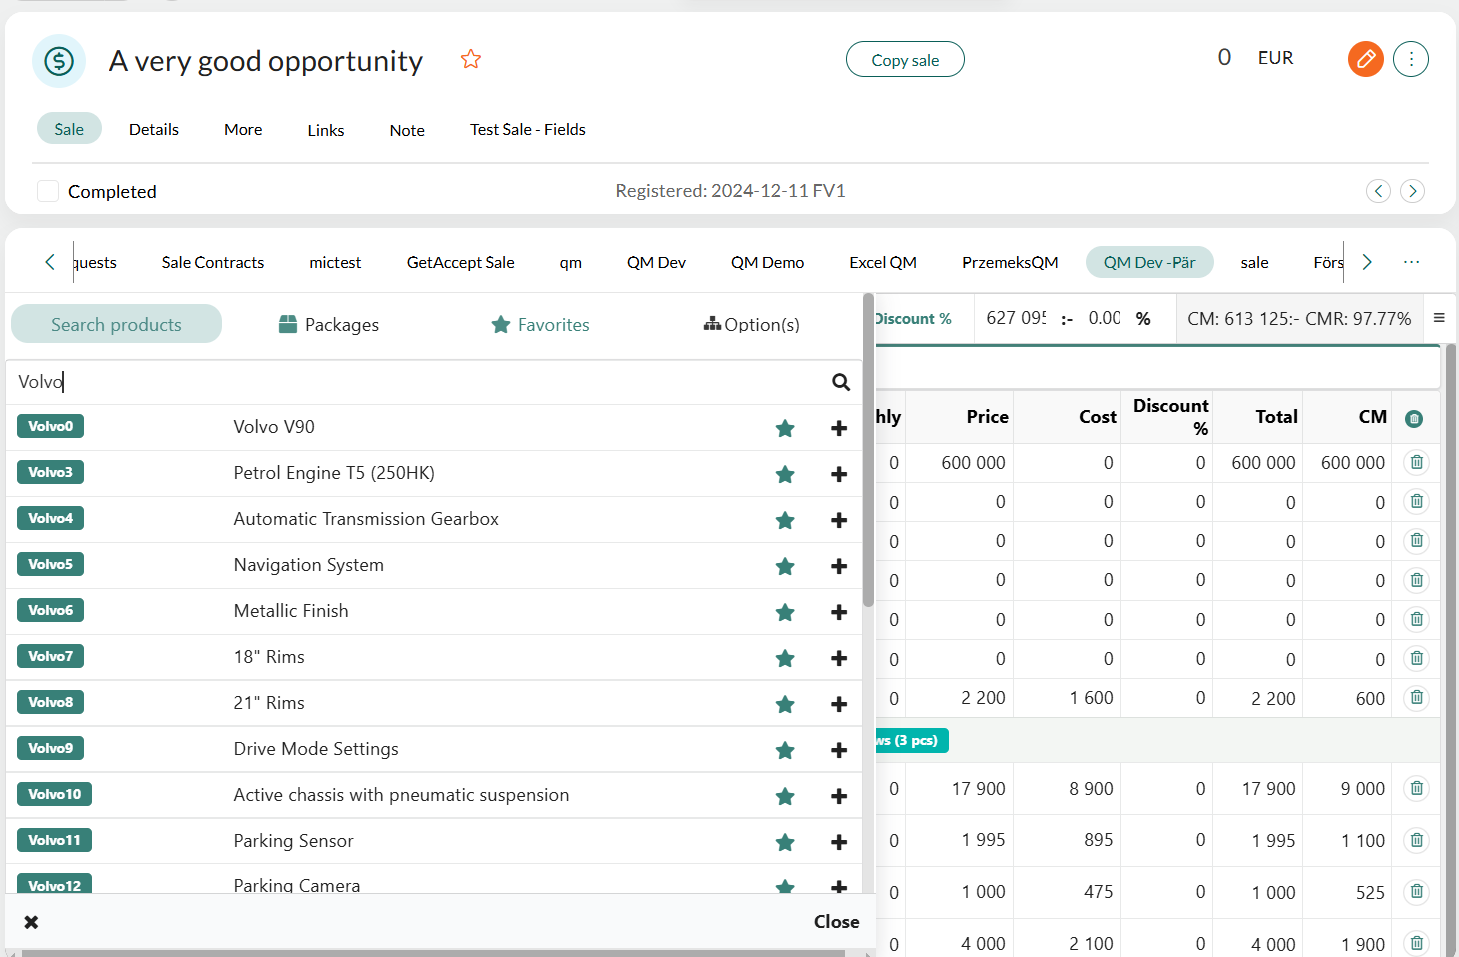Toggle favorite star for 18" Rims

point(785,658)
